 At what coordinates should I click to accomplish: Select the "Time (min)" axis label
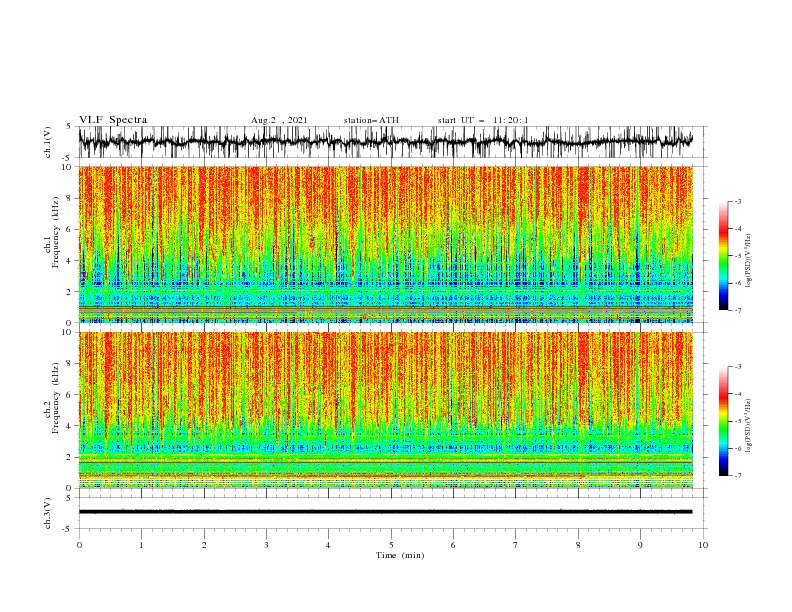pyautogui.click(x=400, y=555)
